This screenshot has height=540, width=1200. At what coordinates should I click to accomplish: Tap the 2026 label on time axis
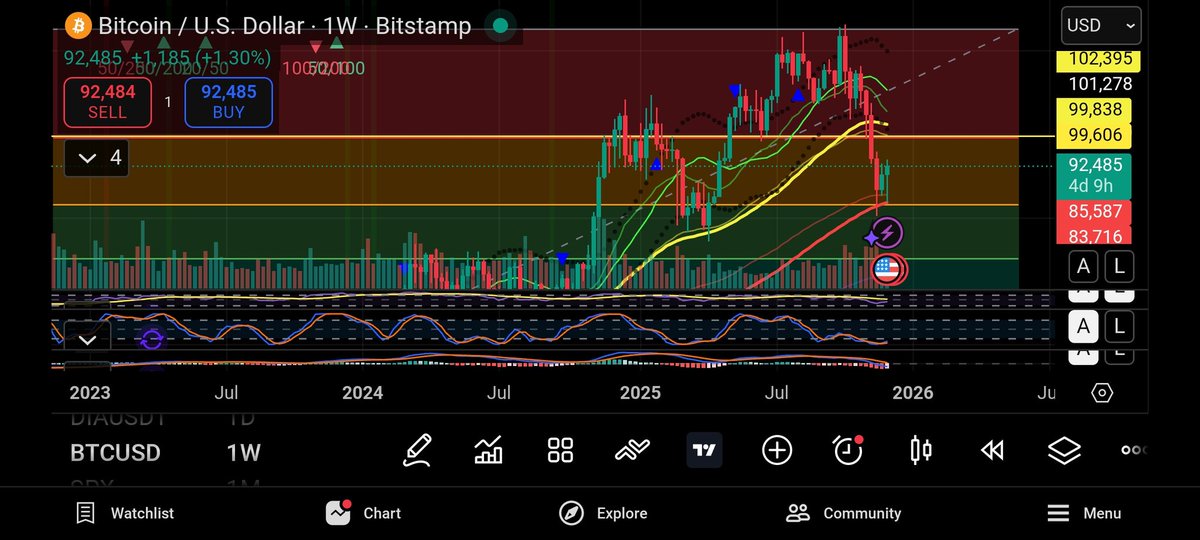[913, 393]
